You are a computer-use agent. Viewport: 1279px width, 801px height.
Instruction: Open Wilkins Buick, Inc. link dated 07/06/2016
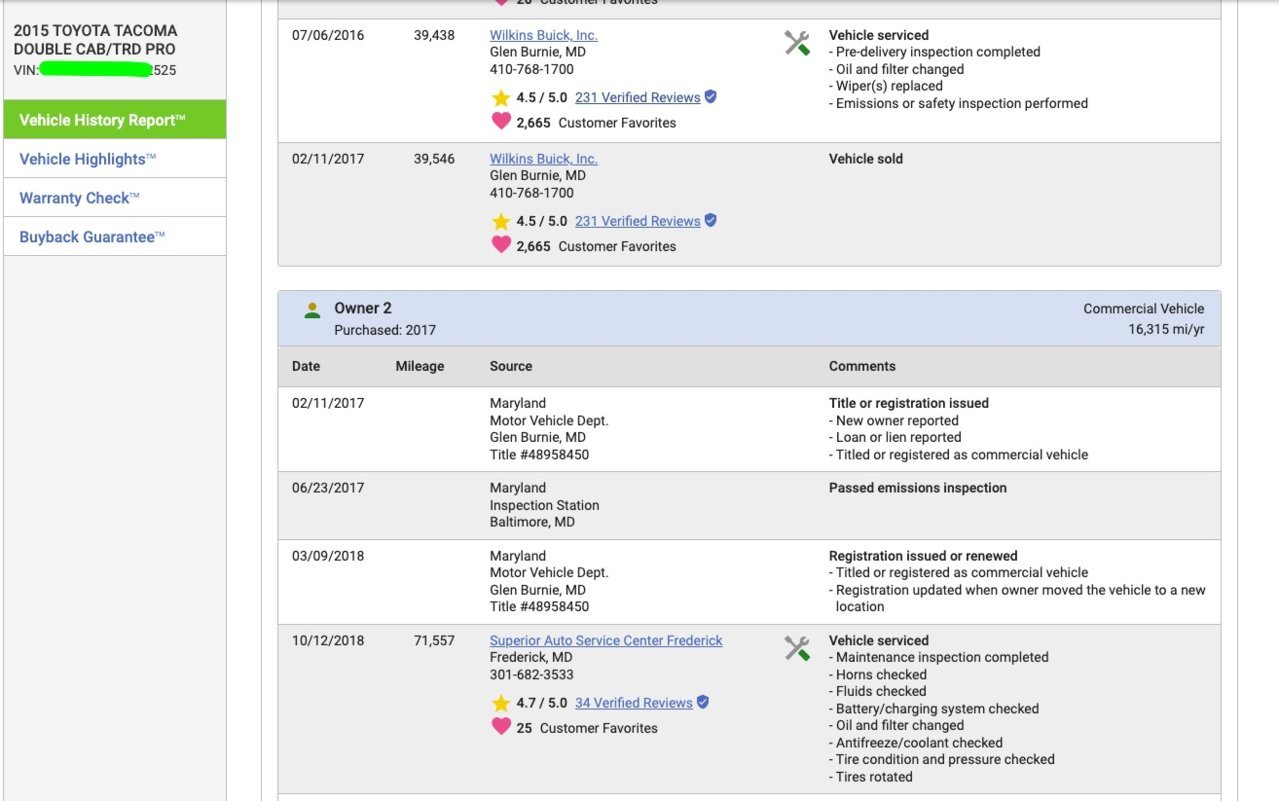tap(543, 35)
